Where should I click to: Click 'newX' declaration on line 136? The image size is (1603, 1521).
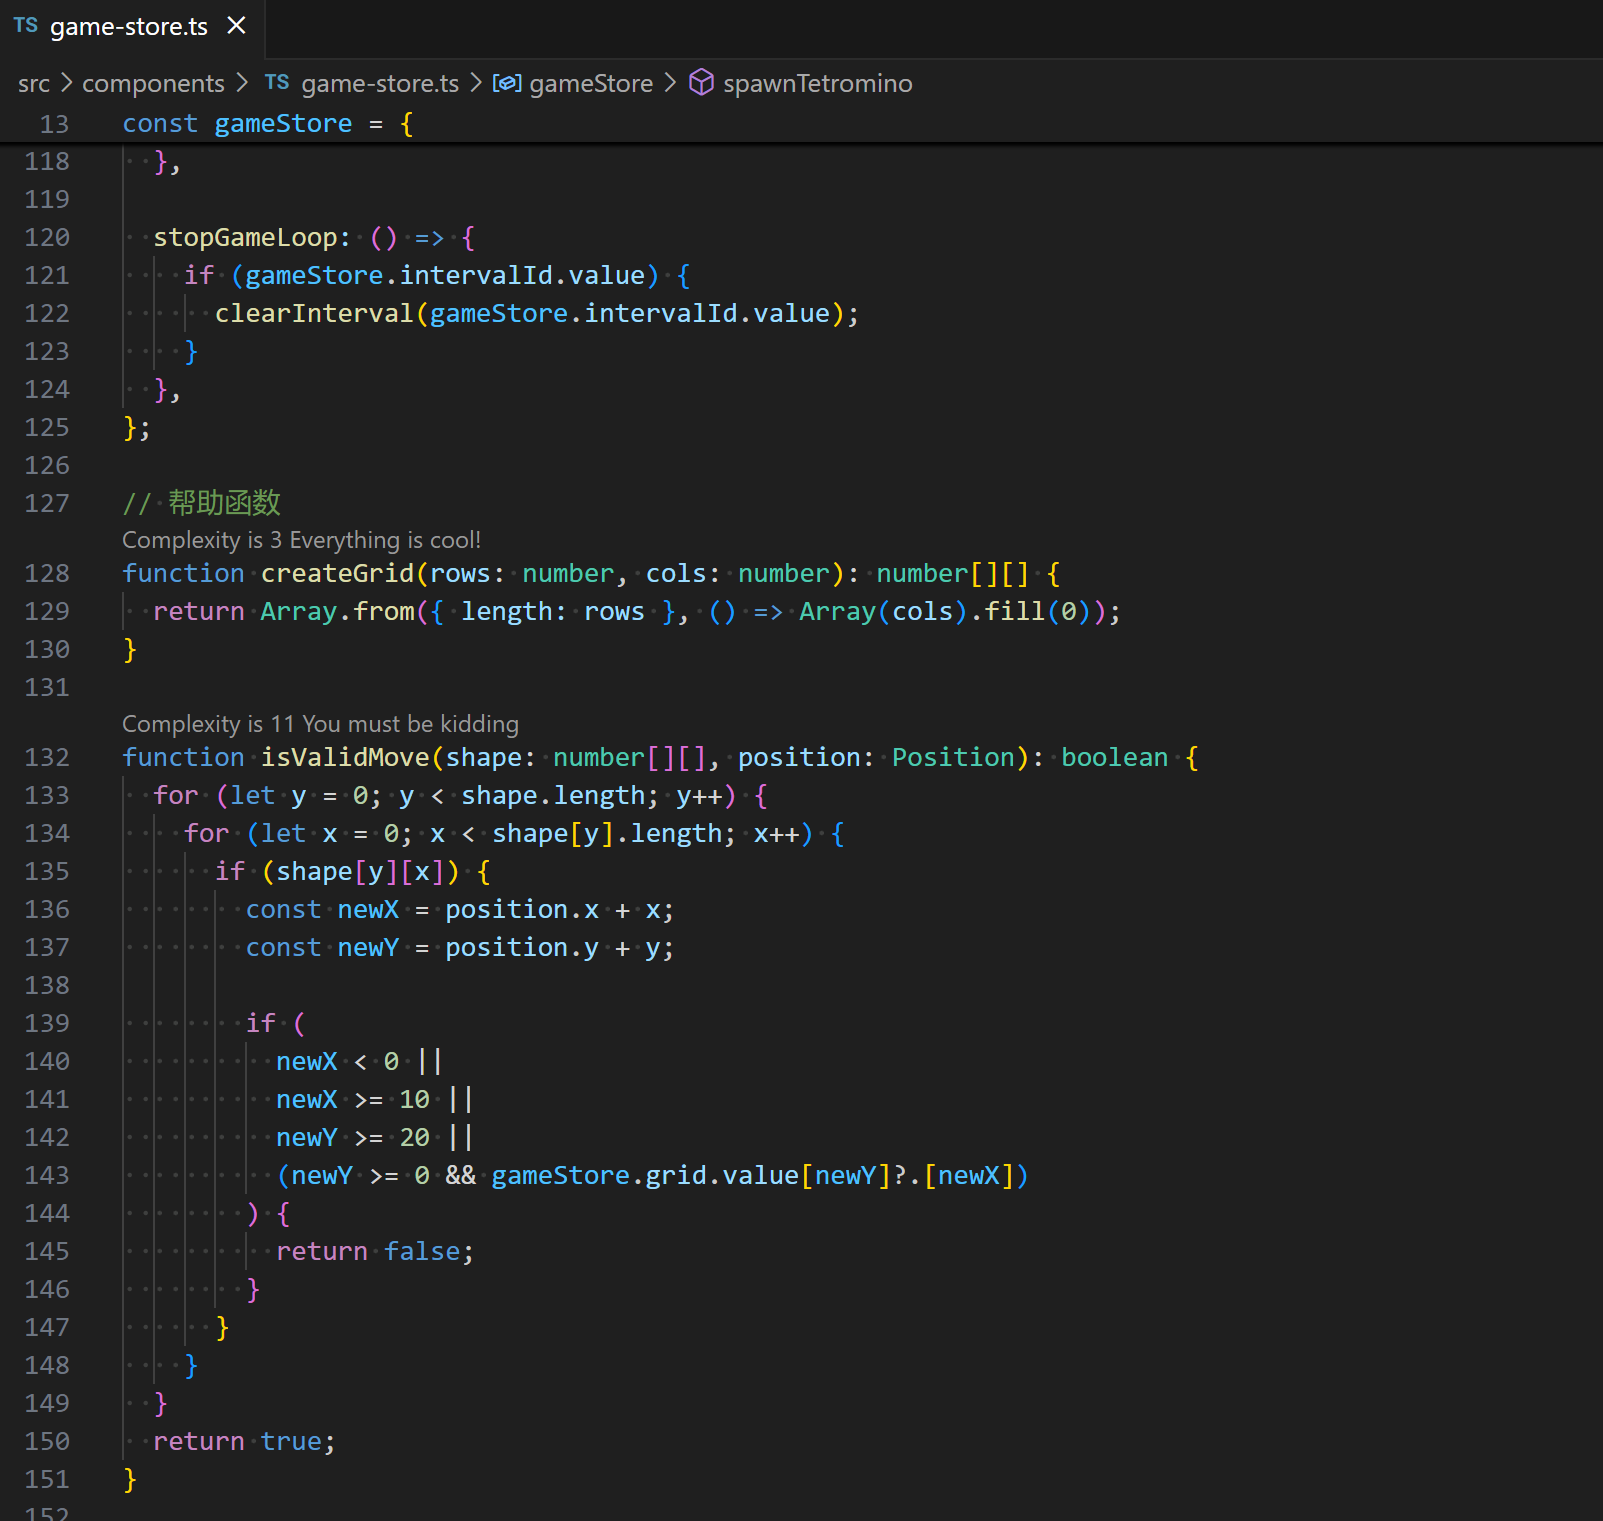368,910
